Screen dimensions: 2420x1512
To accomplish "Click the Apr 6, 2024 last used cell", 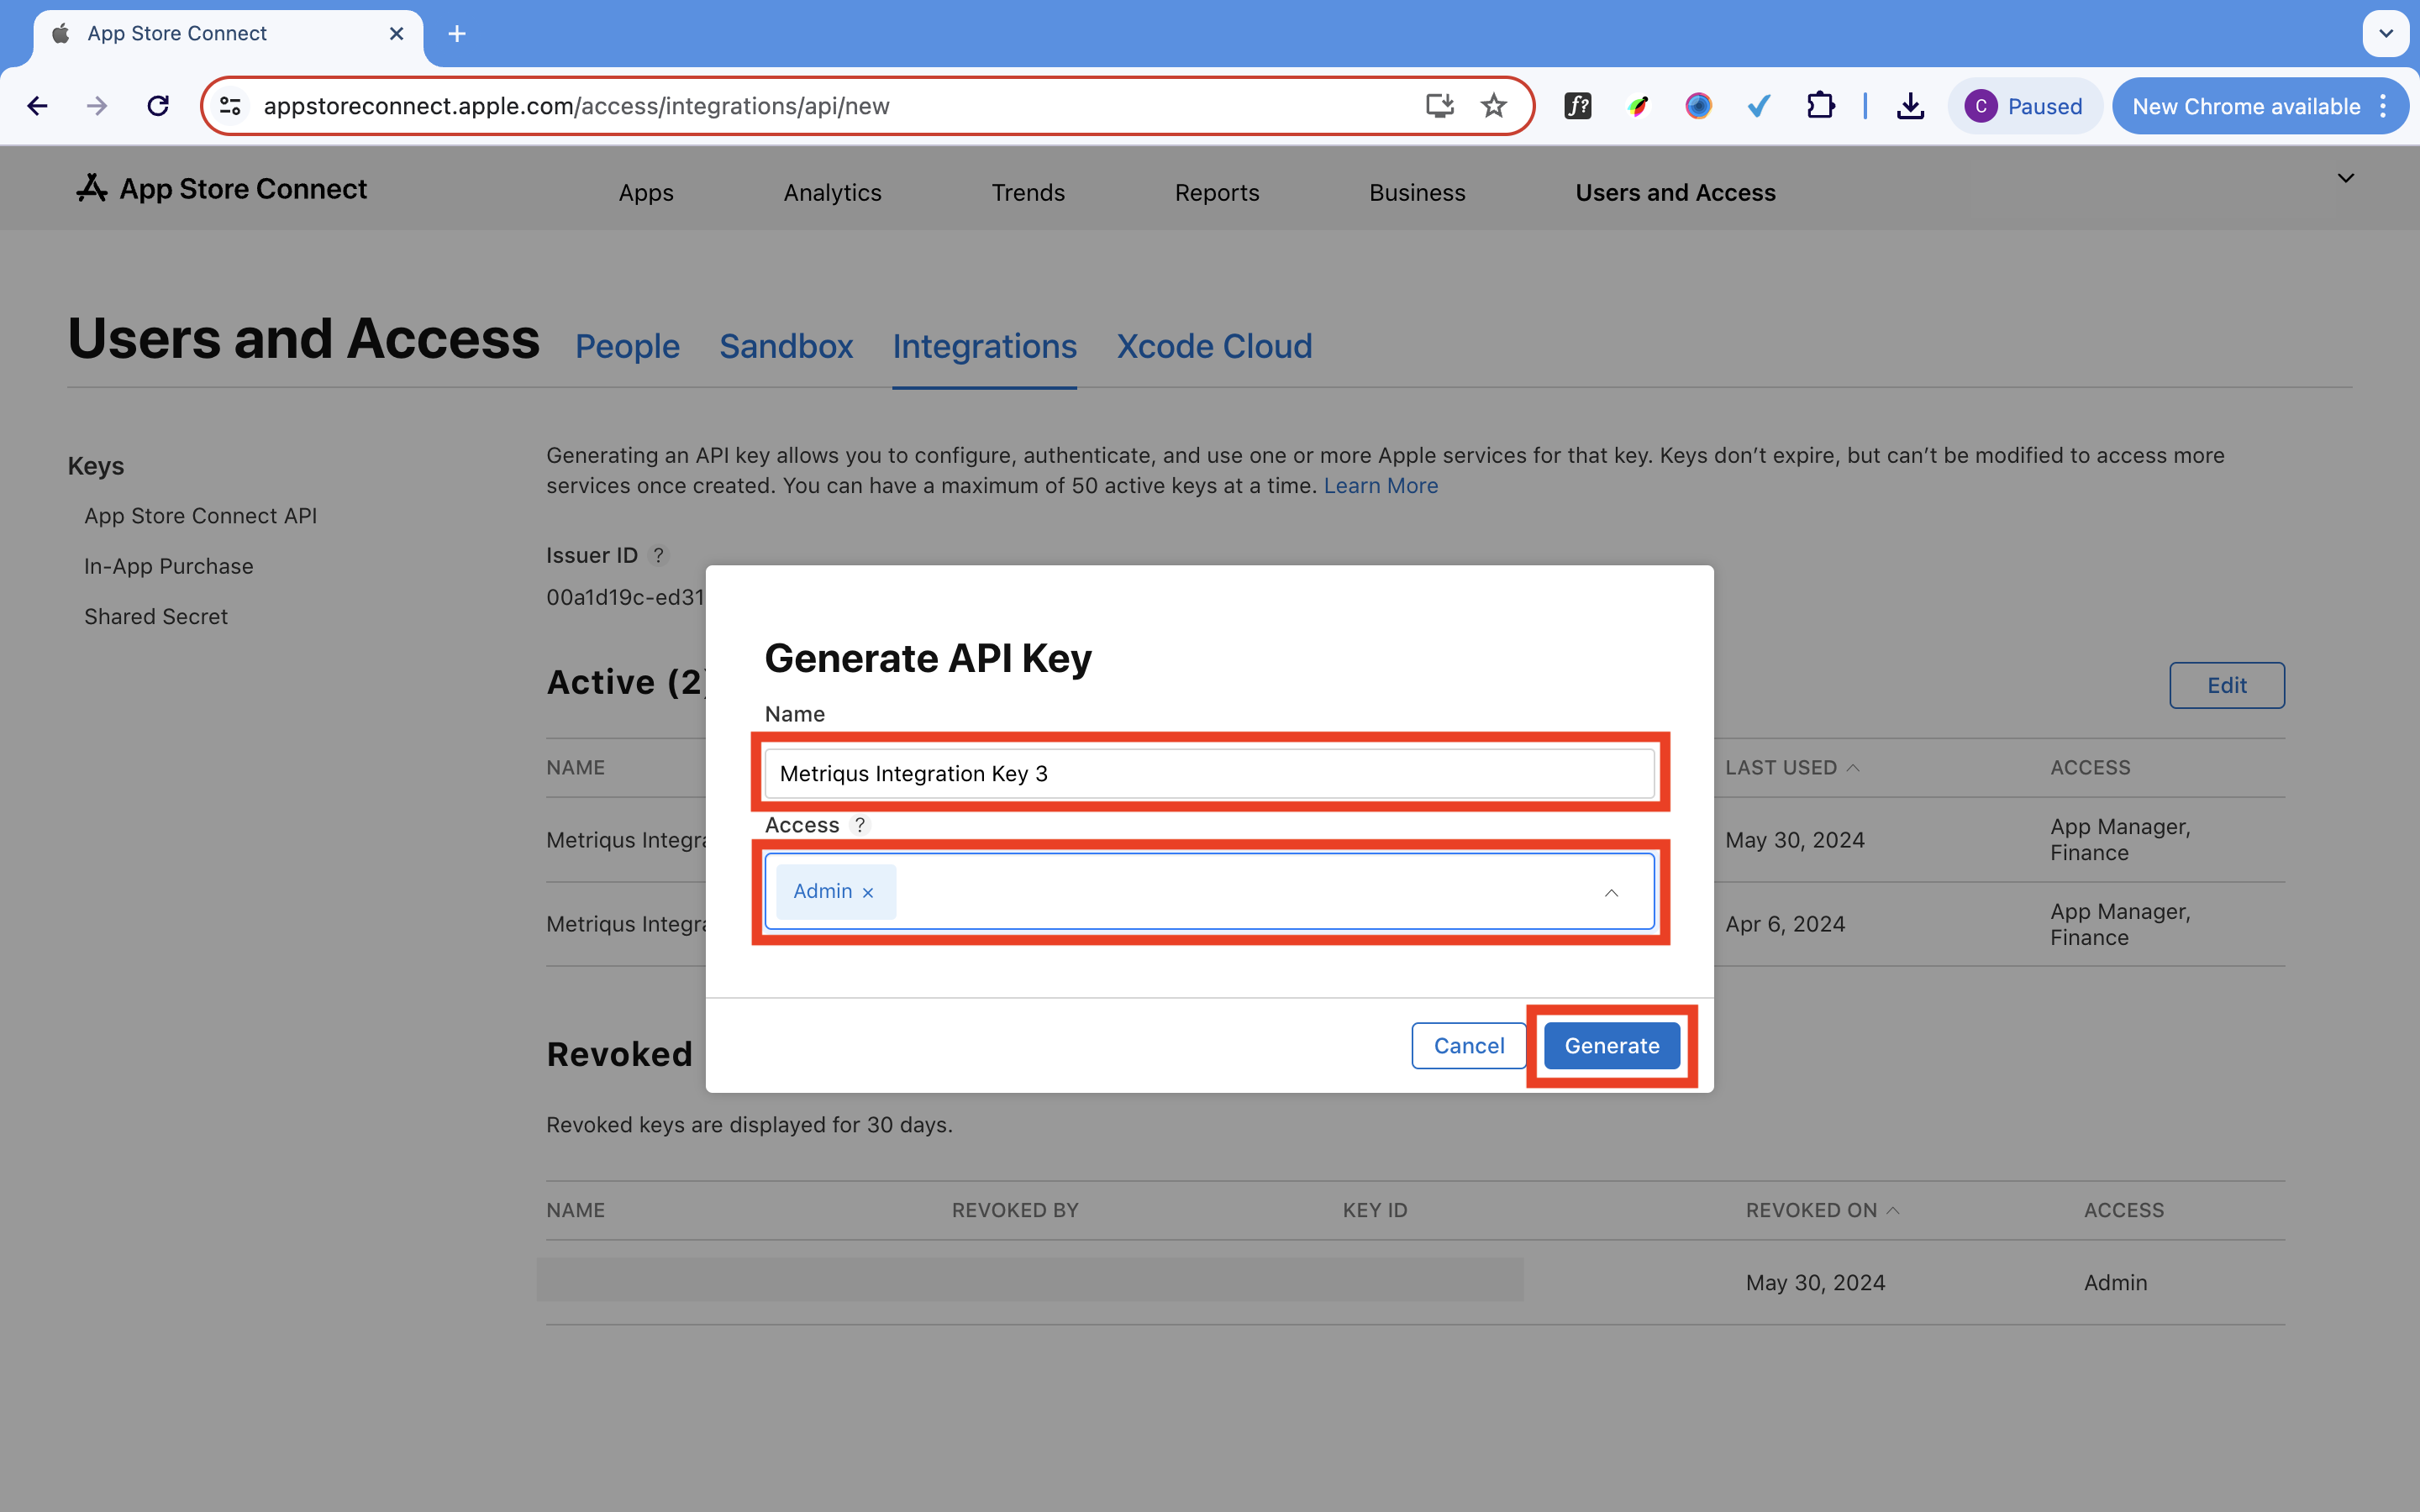I will 1785,924.
